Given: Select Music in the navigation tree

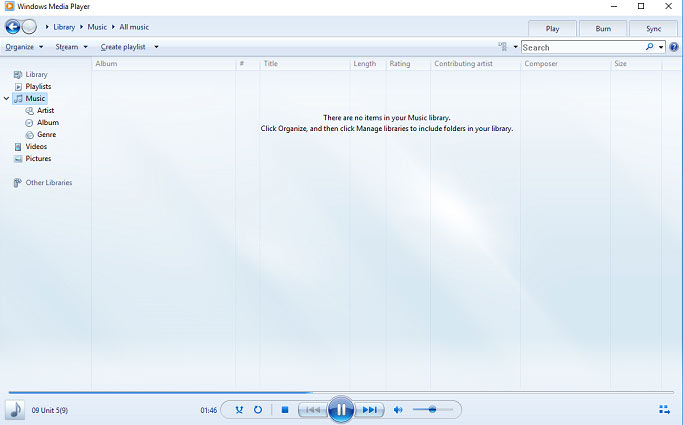Looking at the screenshot, I should [x=30, y=98].
